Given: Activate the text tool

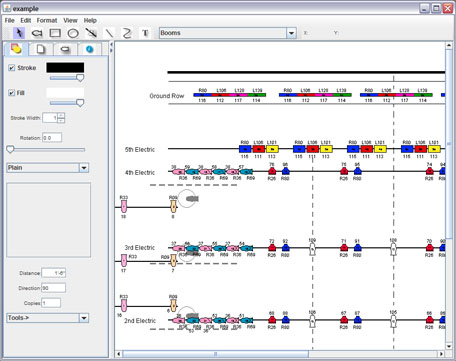Looking at the screenshot, I should pos(145,33).
